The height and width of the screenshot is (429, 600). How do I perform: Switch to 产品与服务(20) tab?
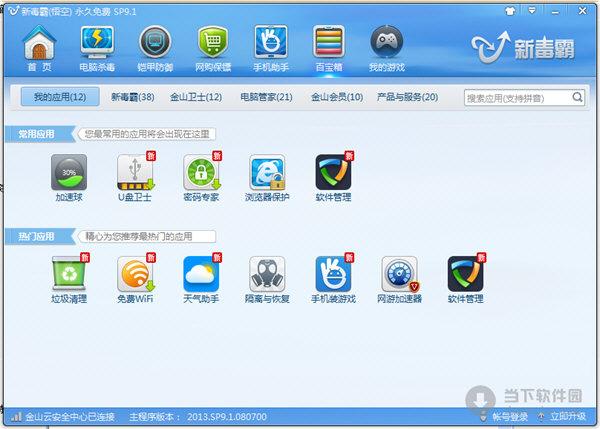click(408, 97)
